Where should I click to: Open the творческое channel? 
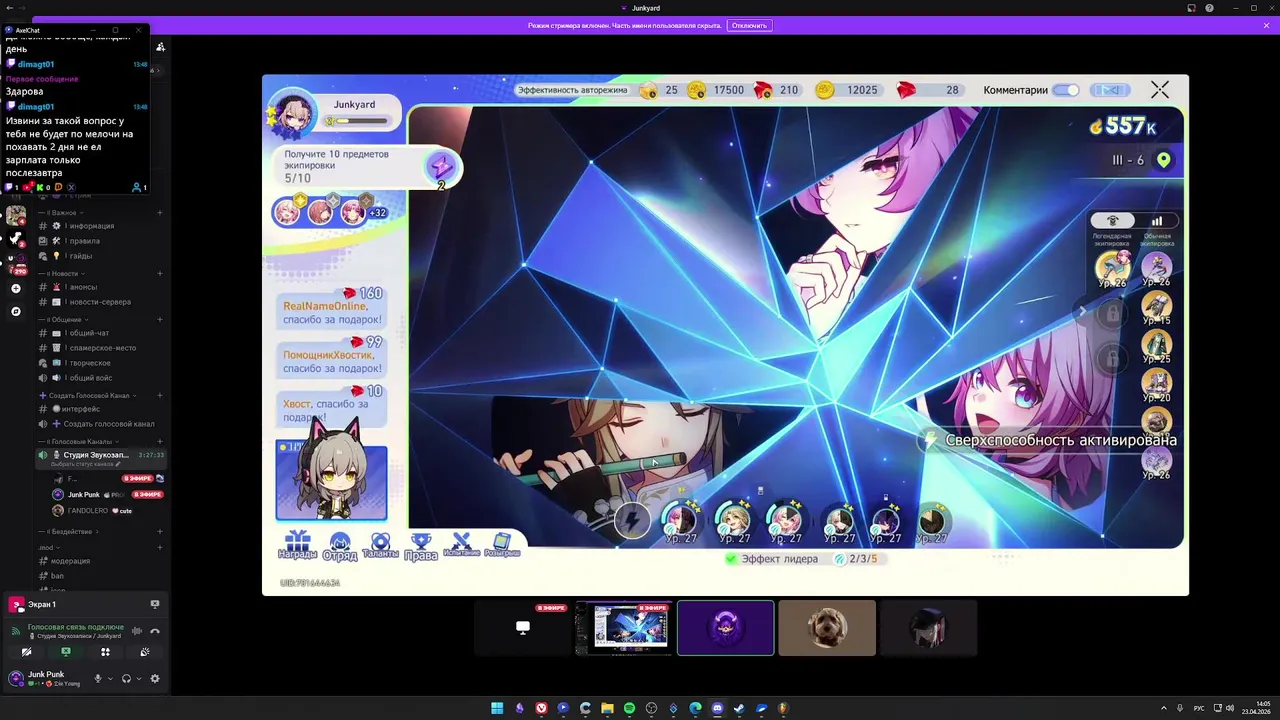[x=89, y=363]
